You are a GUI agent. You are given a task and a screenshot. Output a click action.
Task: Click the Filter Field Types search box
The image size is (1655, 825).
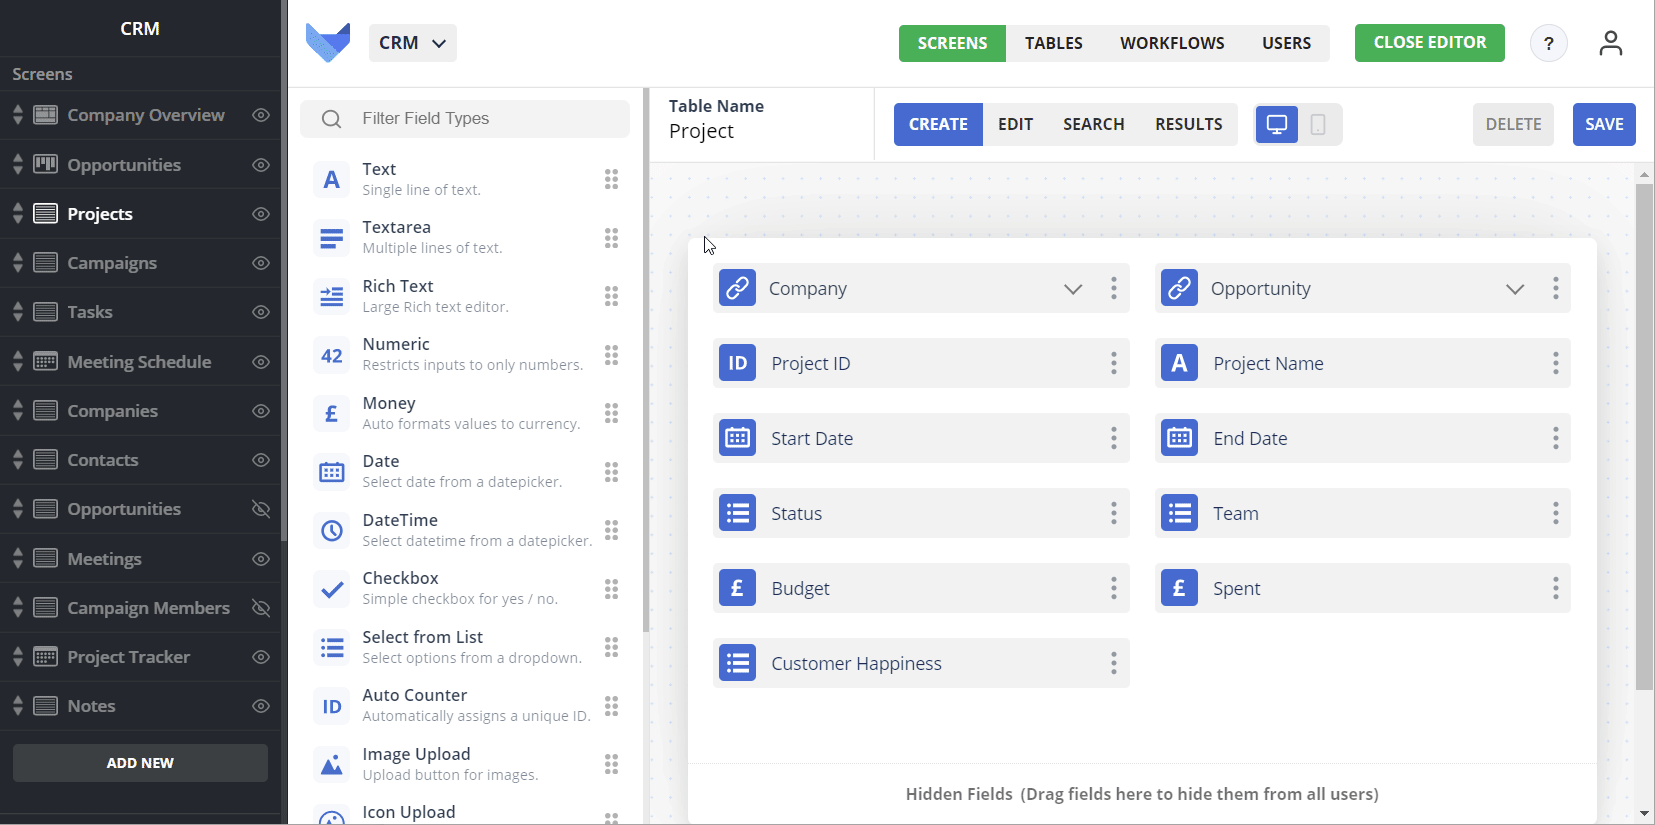click(465, 119)
